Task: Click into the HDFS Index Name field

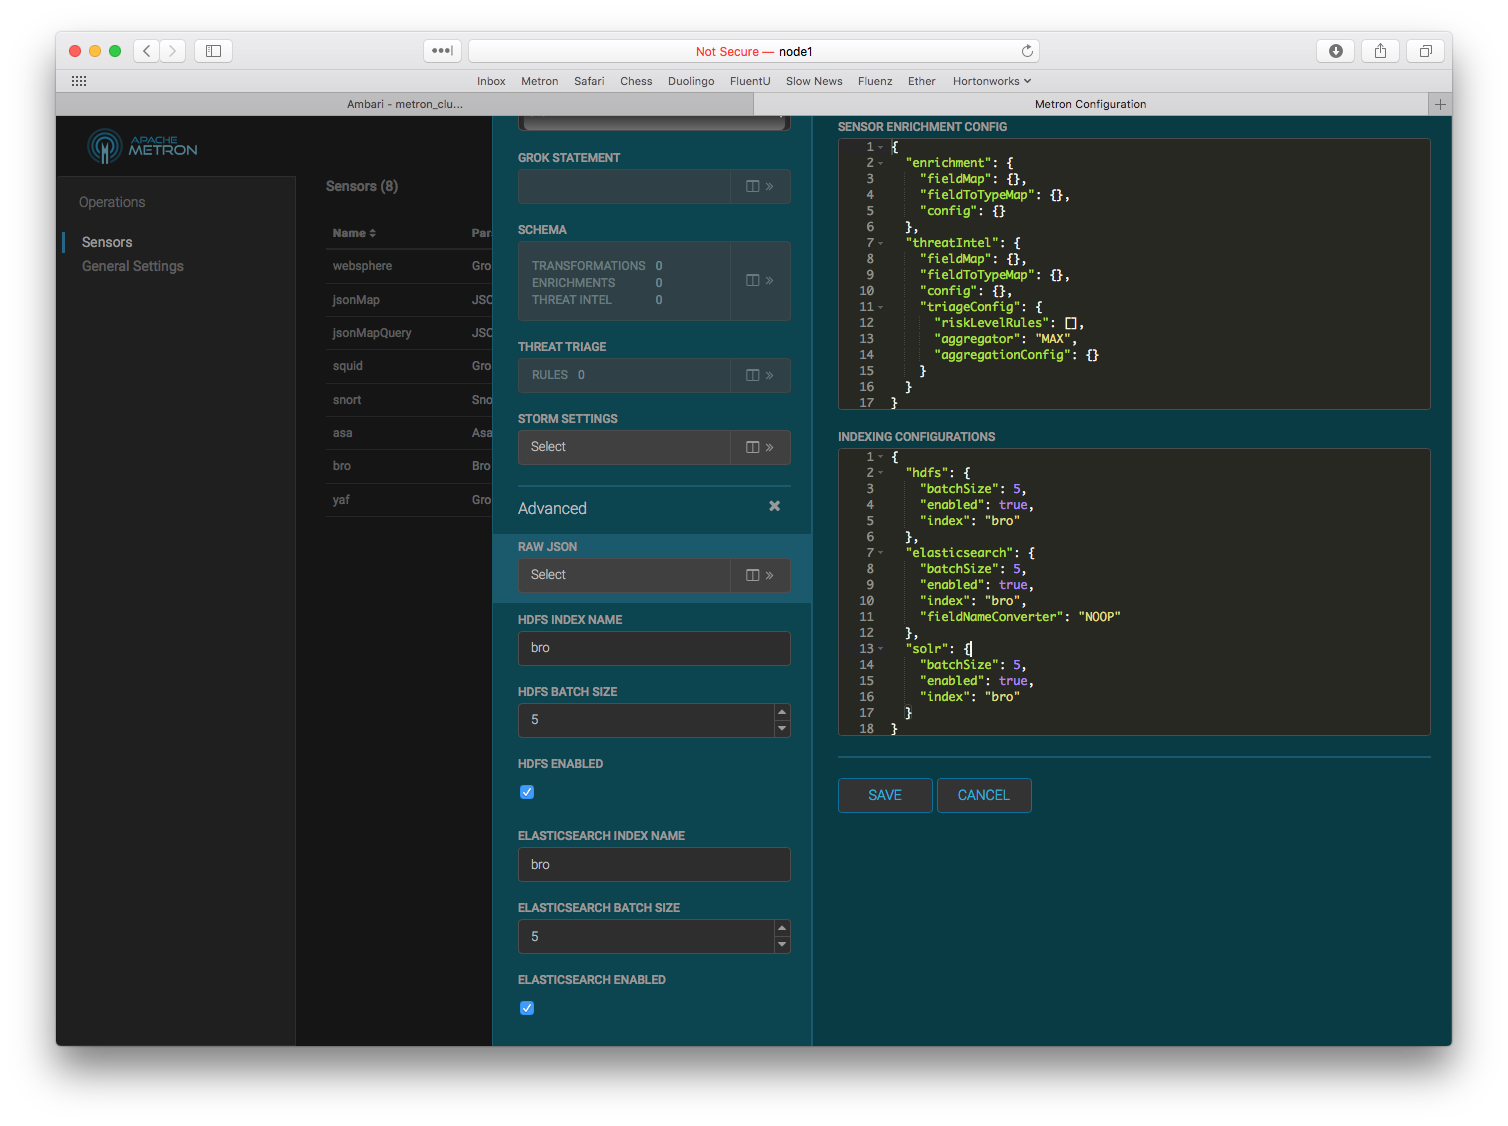Action: (x=654, y=648)
